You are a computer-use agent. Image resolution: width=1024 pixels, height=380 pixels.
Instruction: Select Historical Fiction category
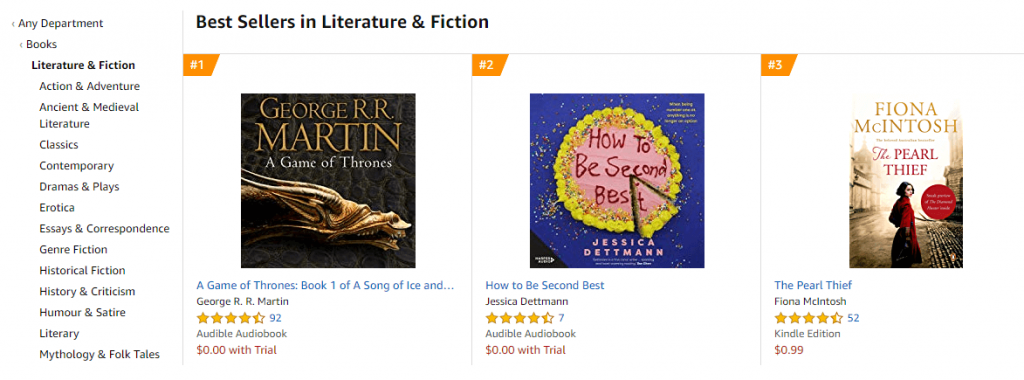point(82,270)
